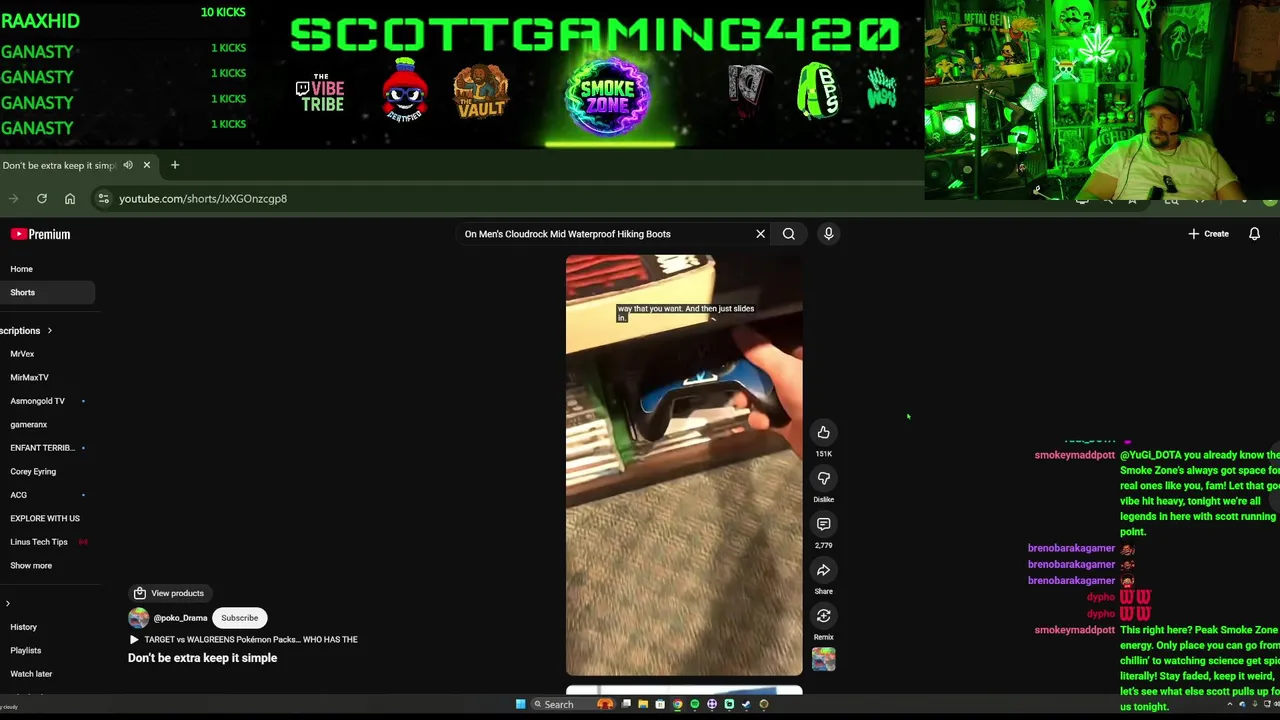Open Task View on taskbar
This screenshot has height=720, width=1280.
626,704
